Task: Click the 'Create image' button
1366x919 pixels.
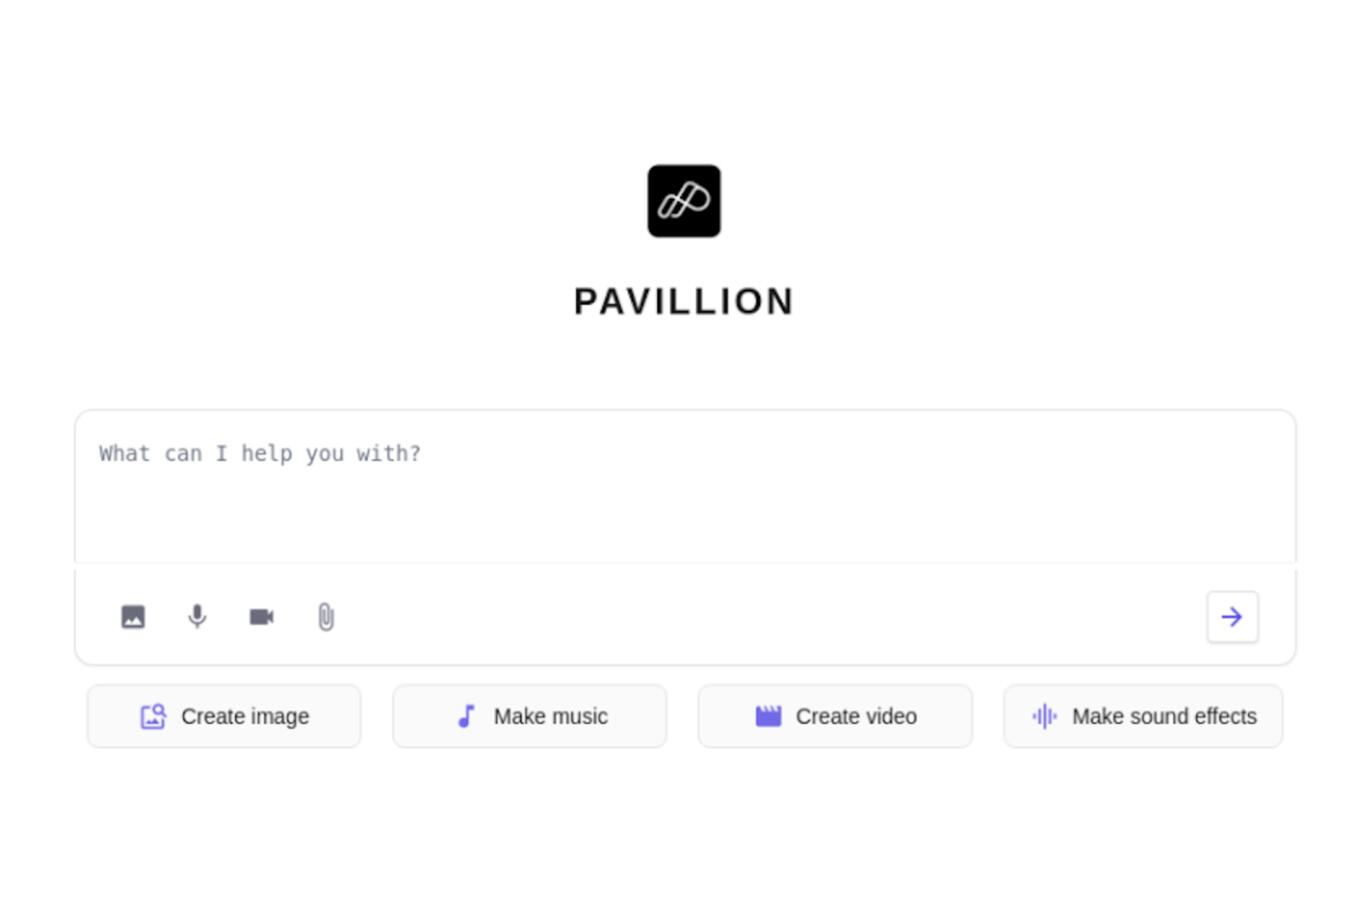Action: click(224, 716)
